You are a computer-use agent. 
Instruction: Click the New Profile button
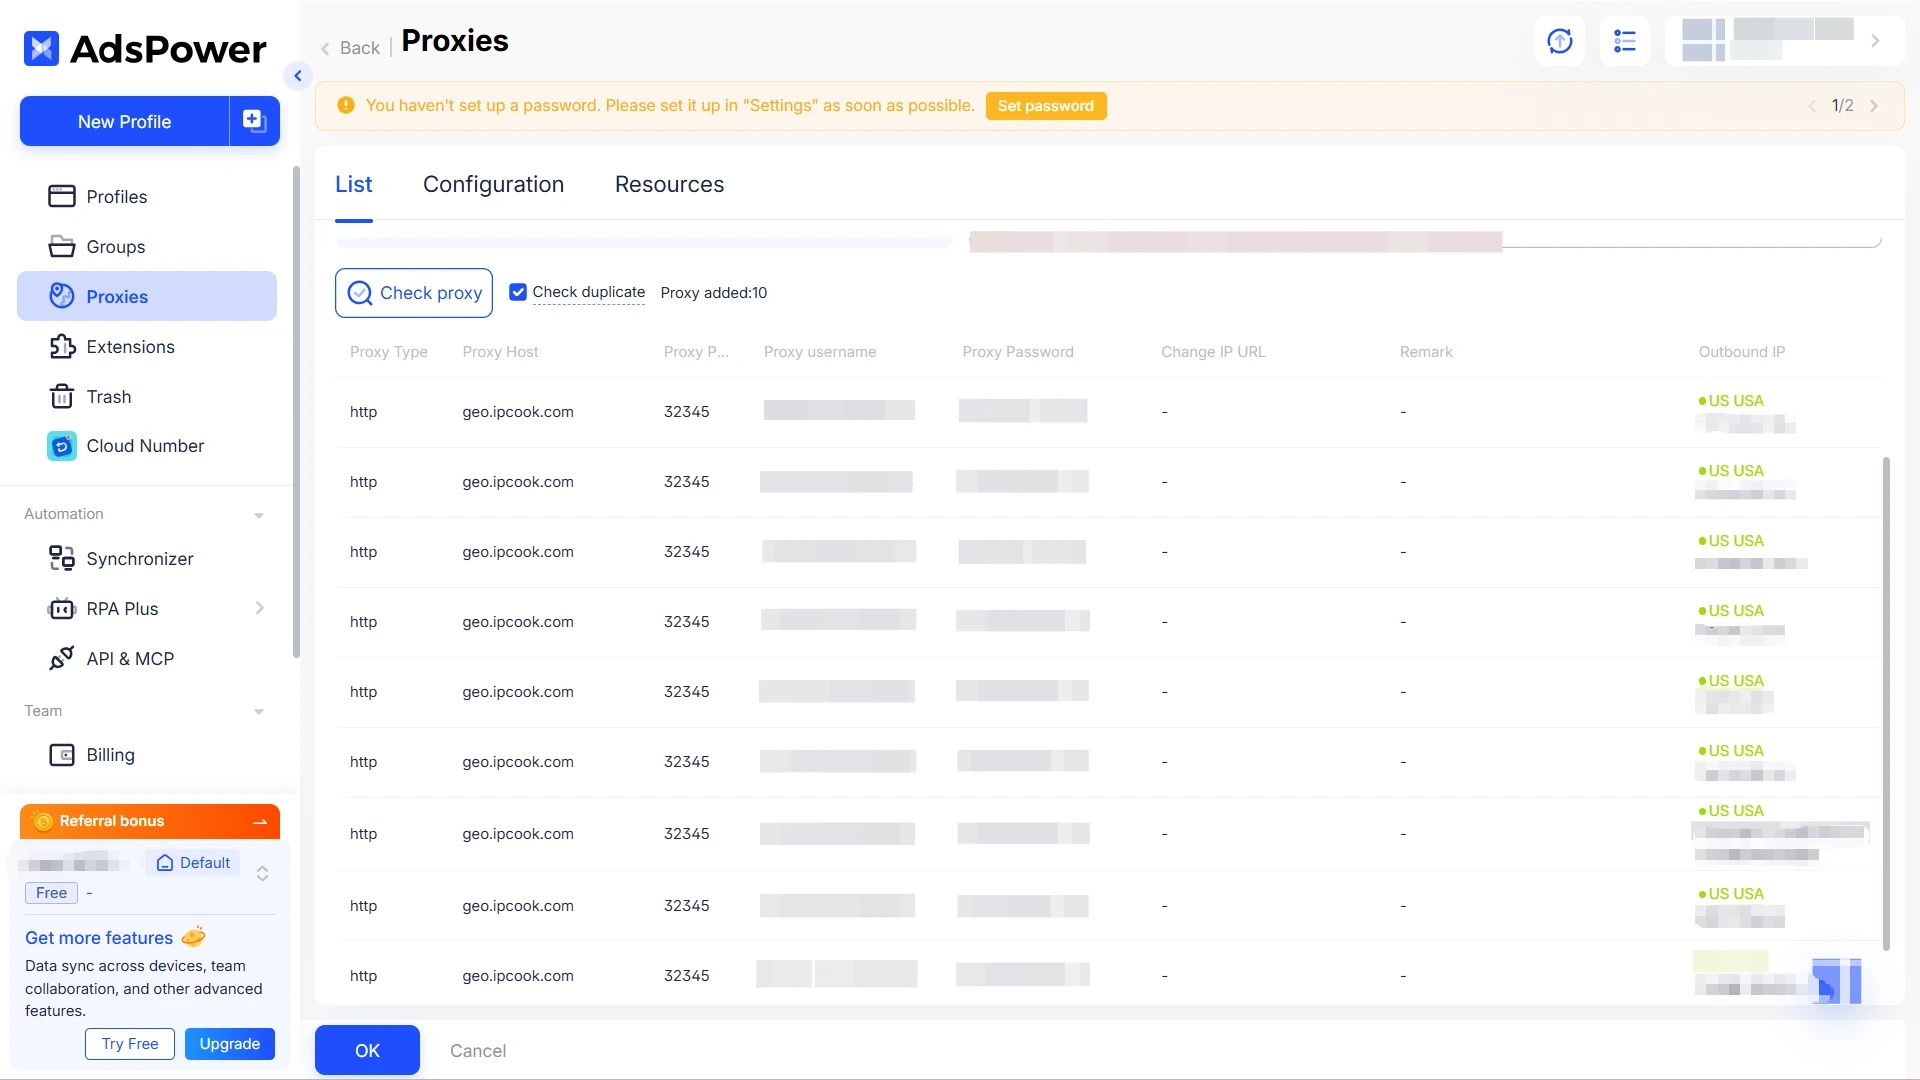pyautogui.click(x=122, y=121)
